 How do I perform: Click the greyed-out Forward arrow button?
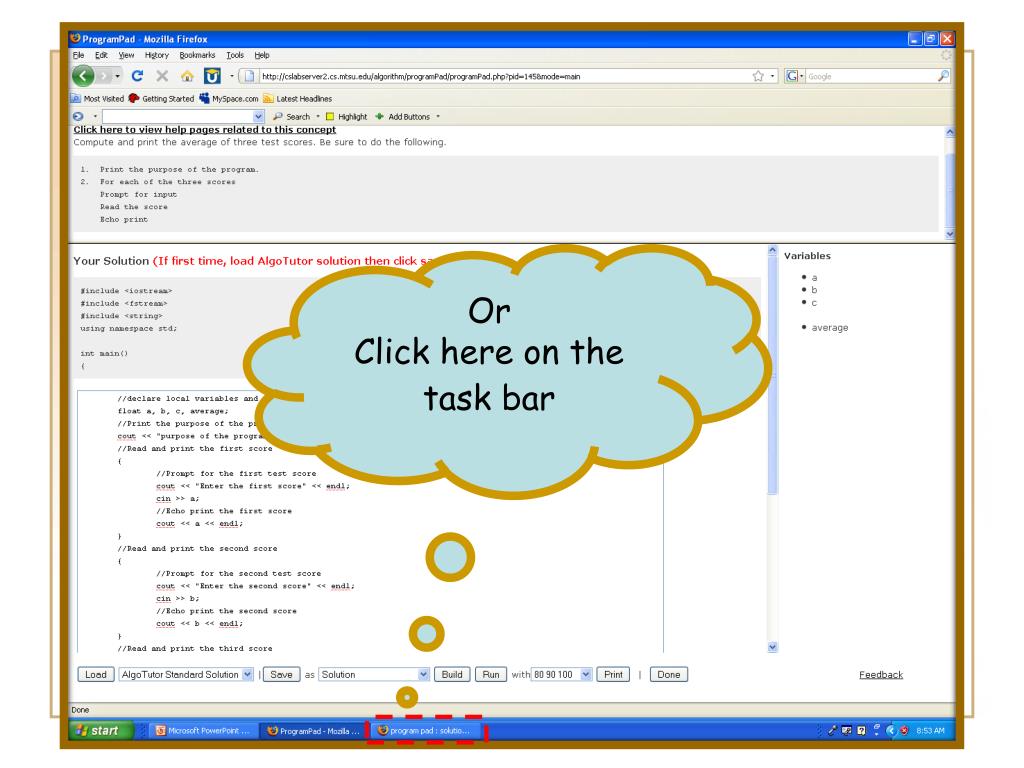click(104, 76)
